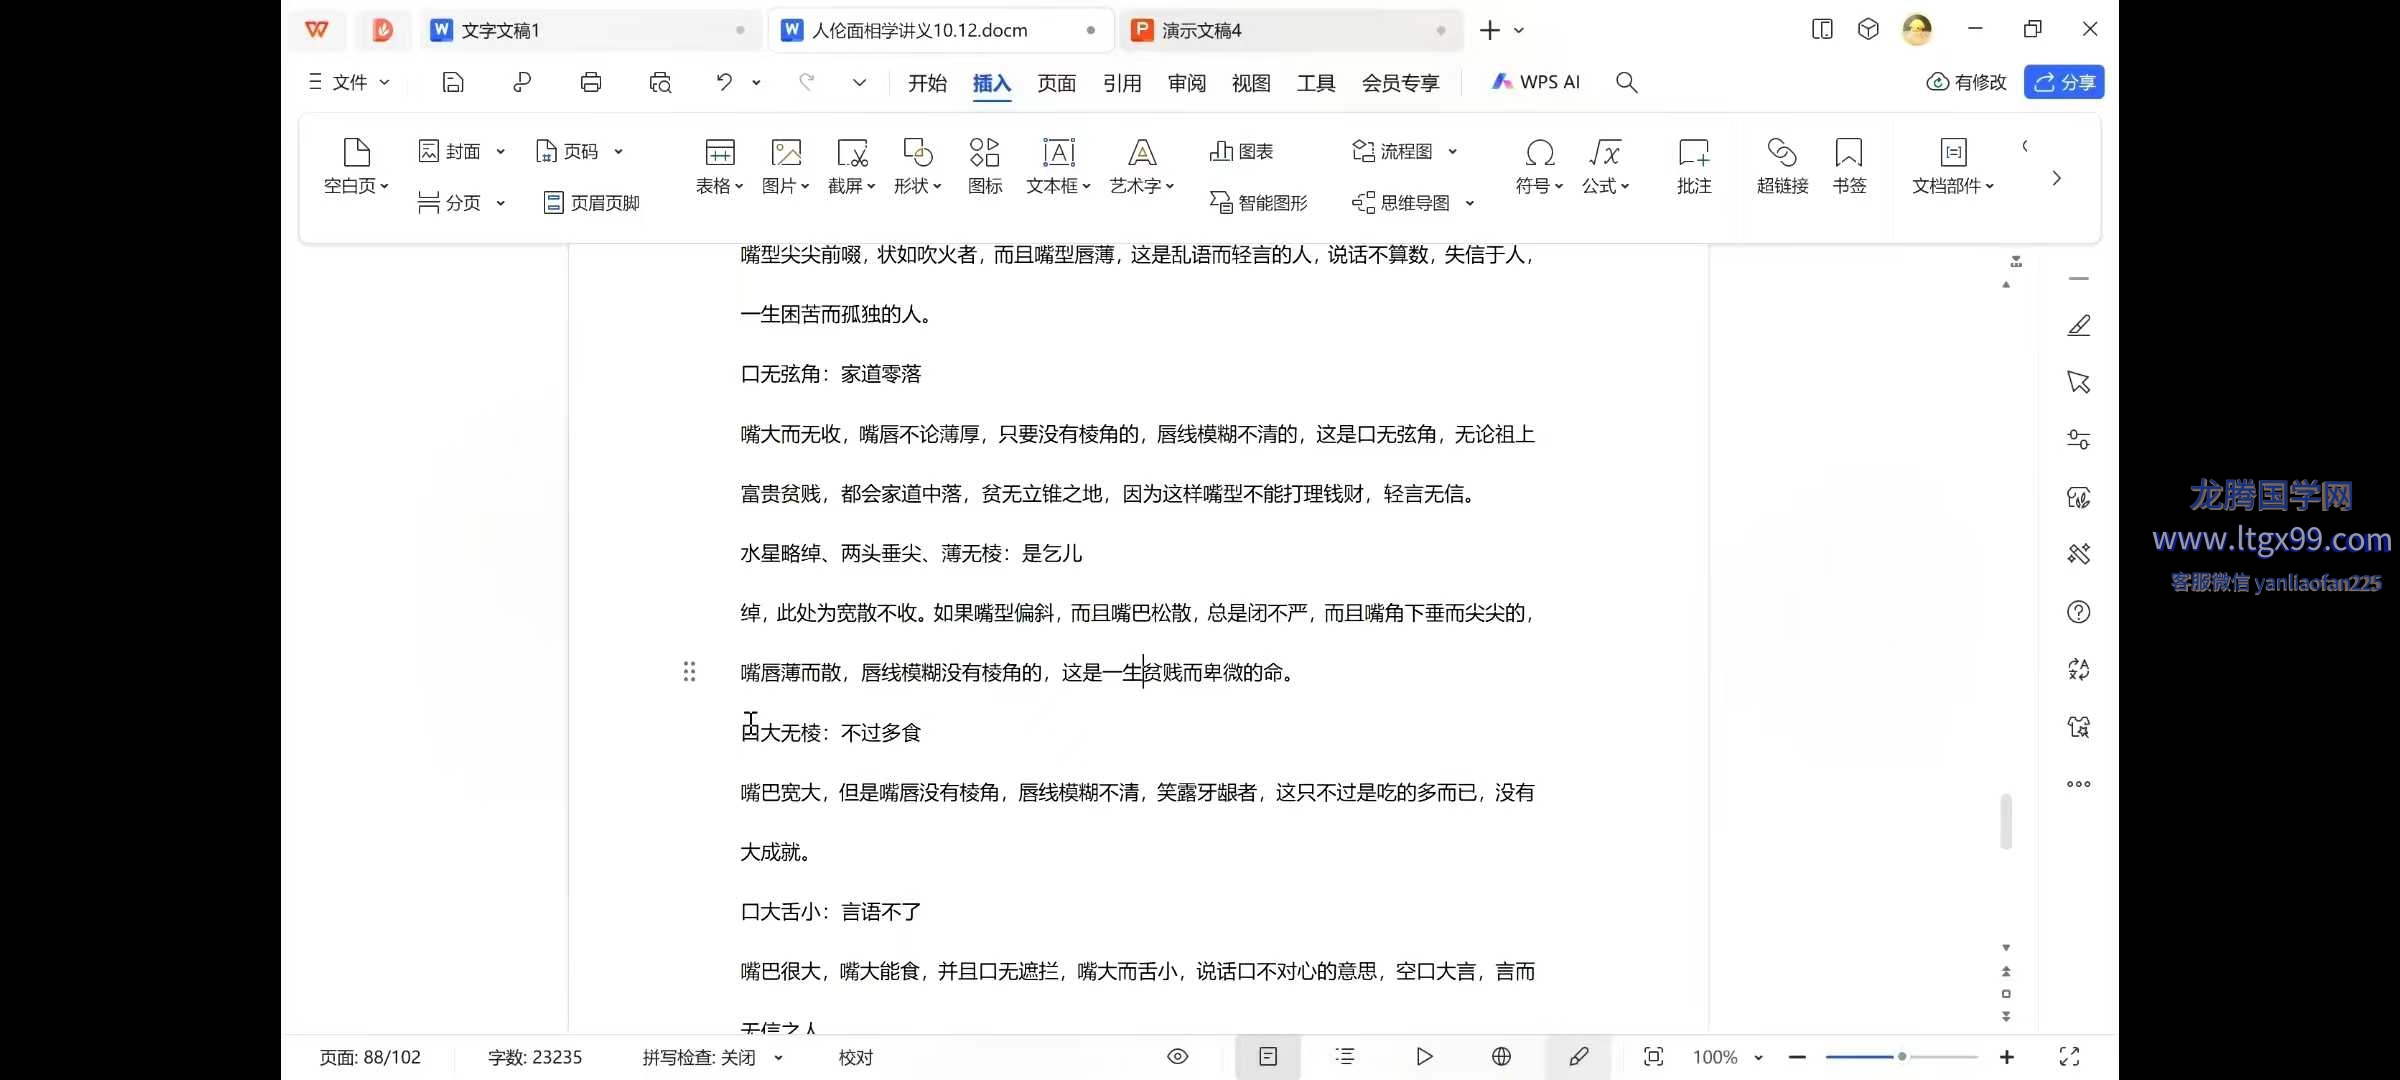2400x1080 pixels.
Task: Open the spell check (拼写检查) dropdown
Action: (x=712, y=1057)
